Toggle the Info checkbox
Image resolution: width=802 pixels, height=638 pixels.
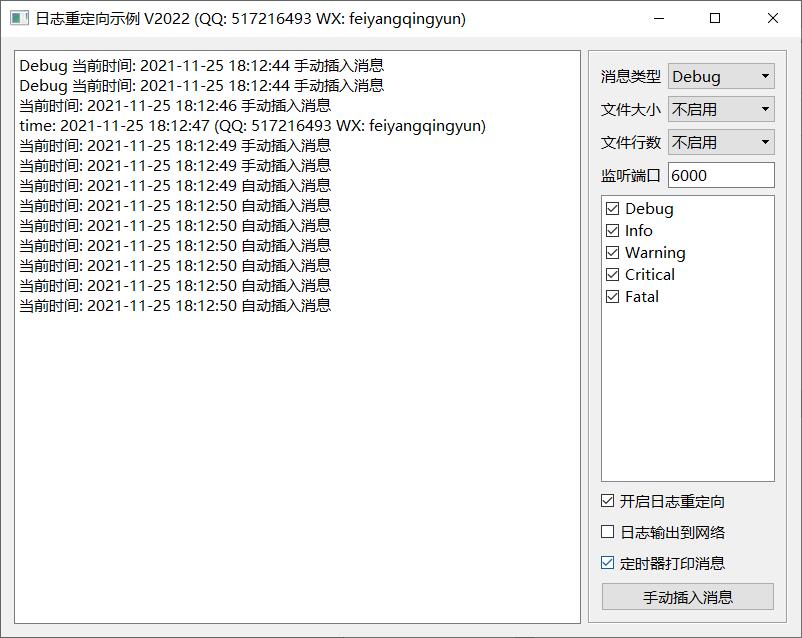613,231
